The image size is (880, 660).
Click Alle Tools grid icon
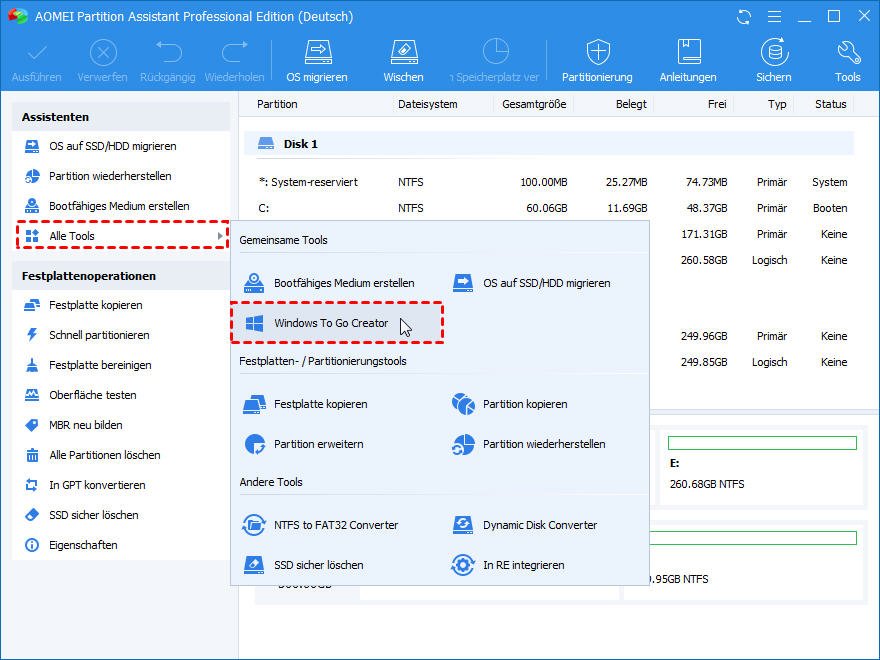click(x=33, y=236)
